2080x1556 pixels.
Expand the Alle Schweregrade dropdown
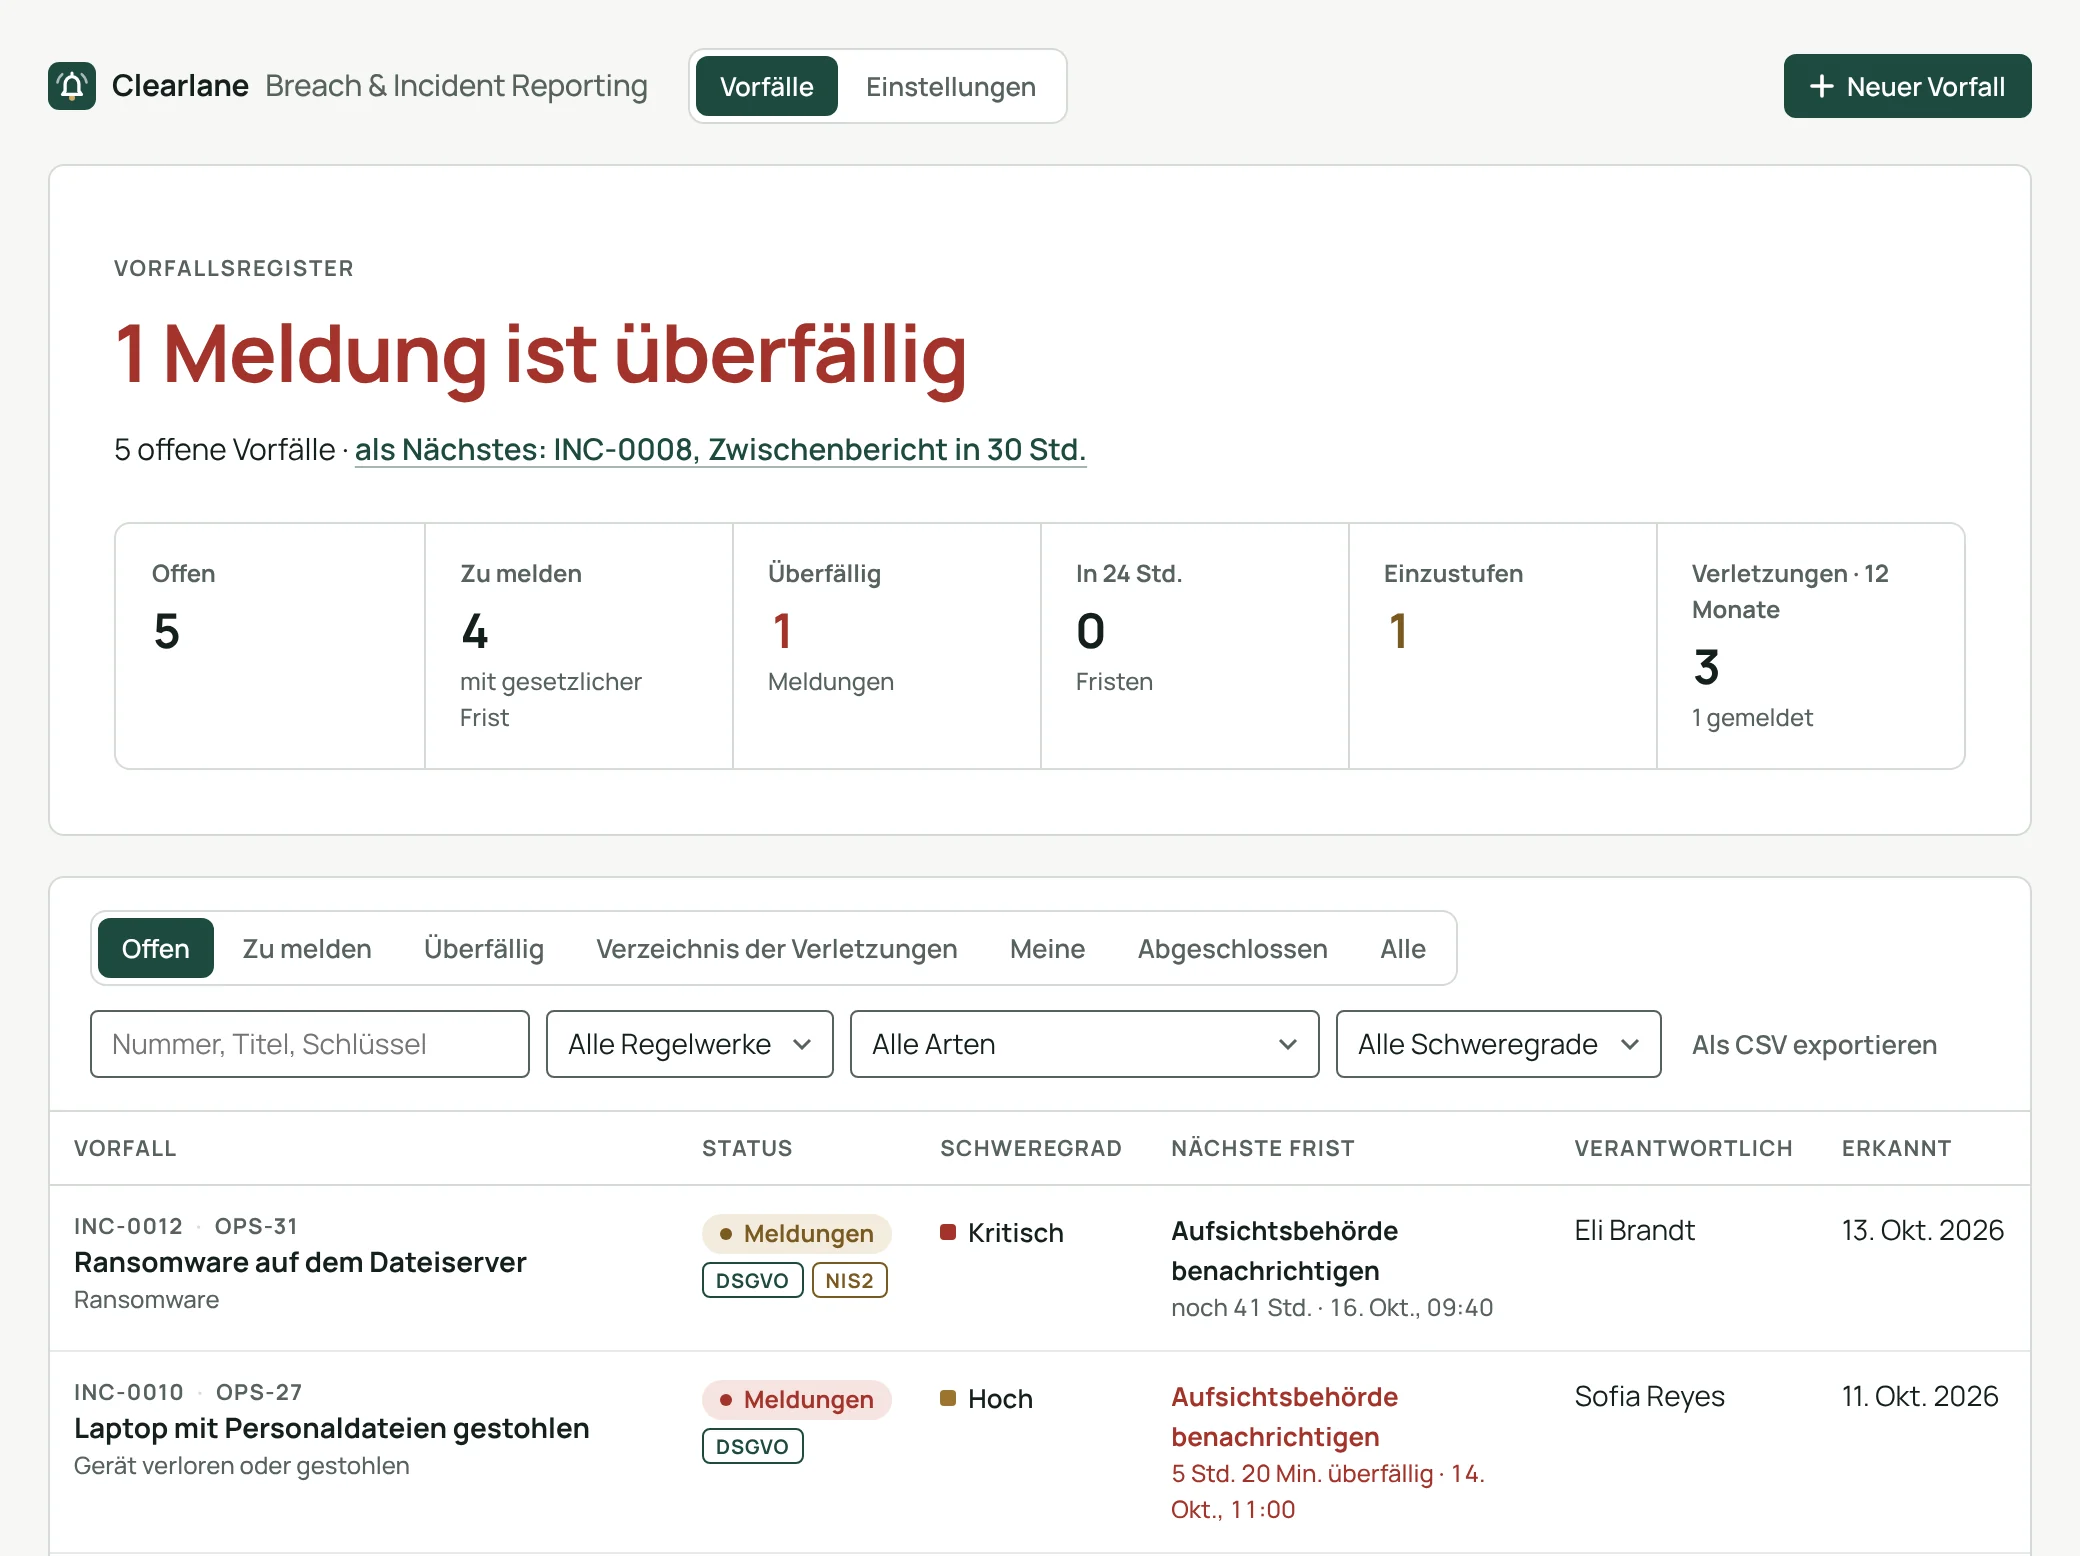tap(1498, 1044)
